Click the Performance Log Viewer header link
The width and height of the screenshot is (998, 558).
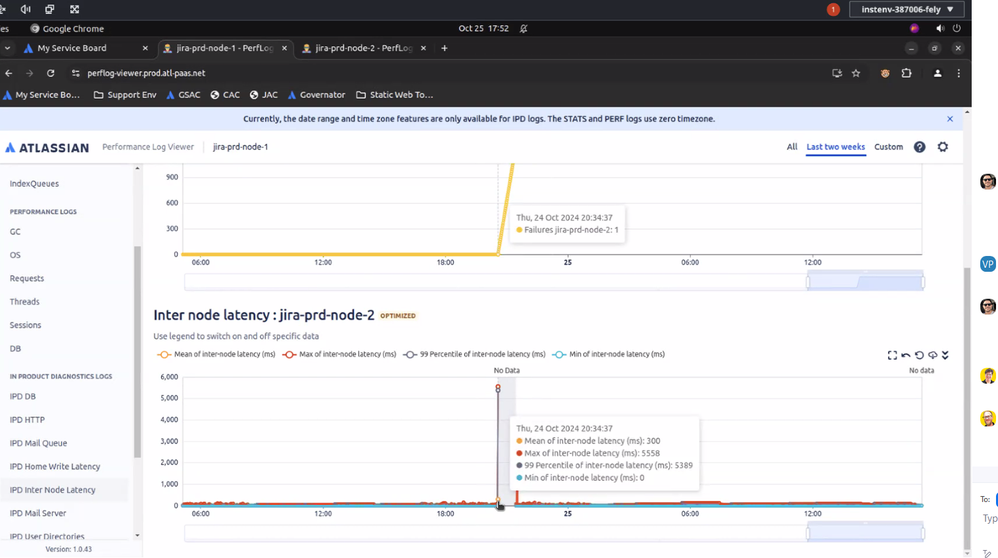(148, 147)
